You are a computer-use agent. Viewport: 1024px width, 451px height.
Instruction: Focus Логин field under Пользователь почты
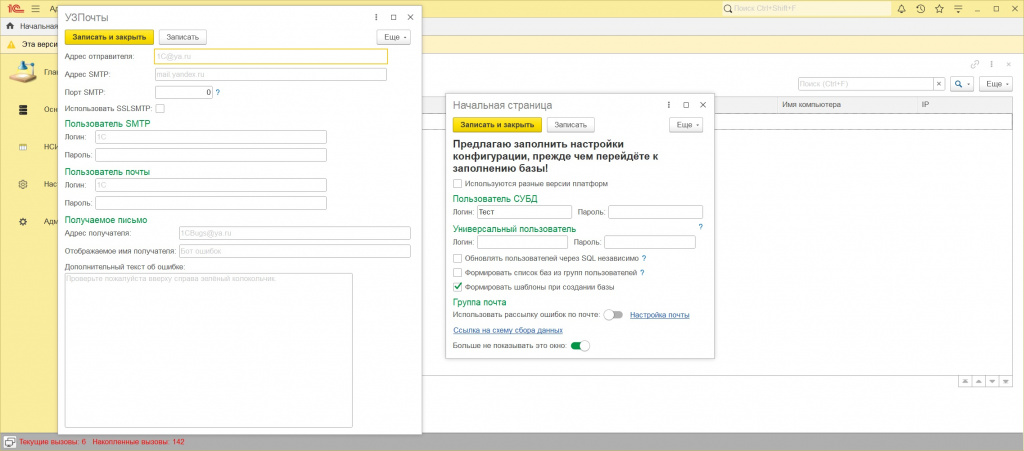click(x=211, y=185)
